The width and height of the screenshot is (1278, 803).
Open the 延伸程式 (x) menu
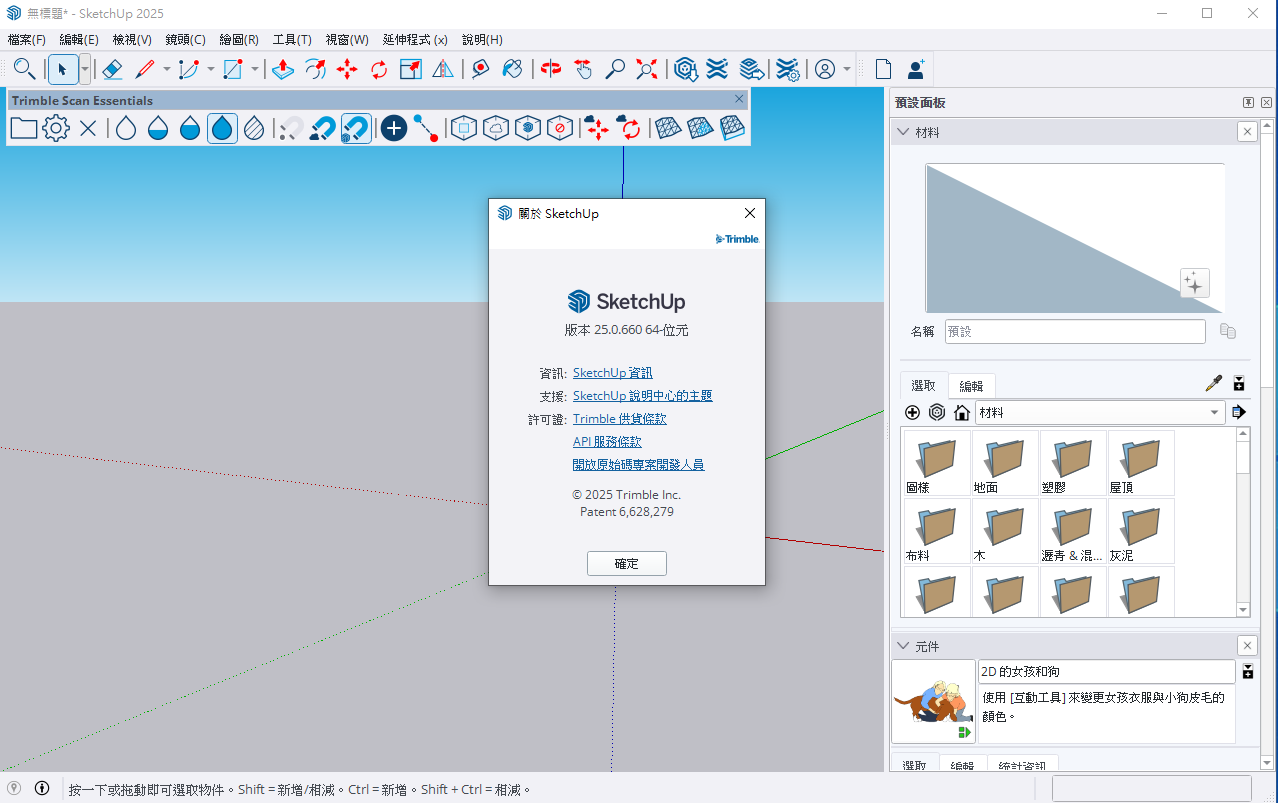(x=415, y=40)
